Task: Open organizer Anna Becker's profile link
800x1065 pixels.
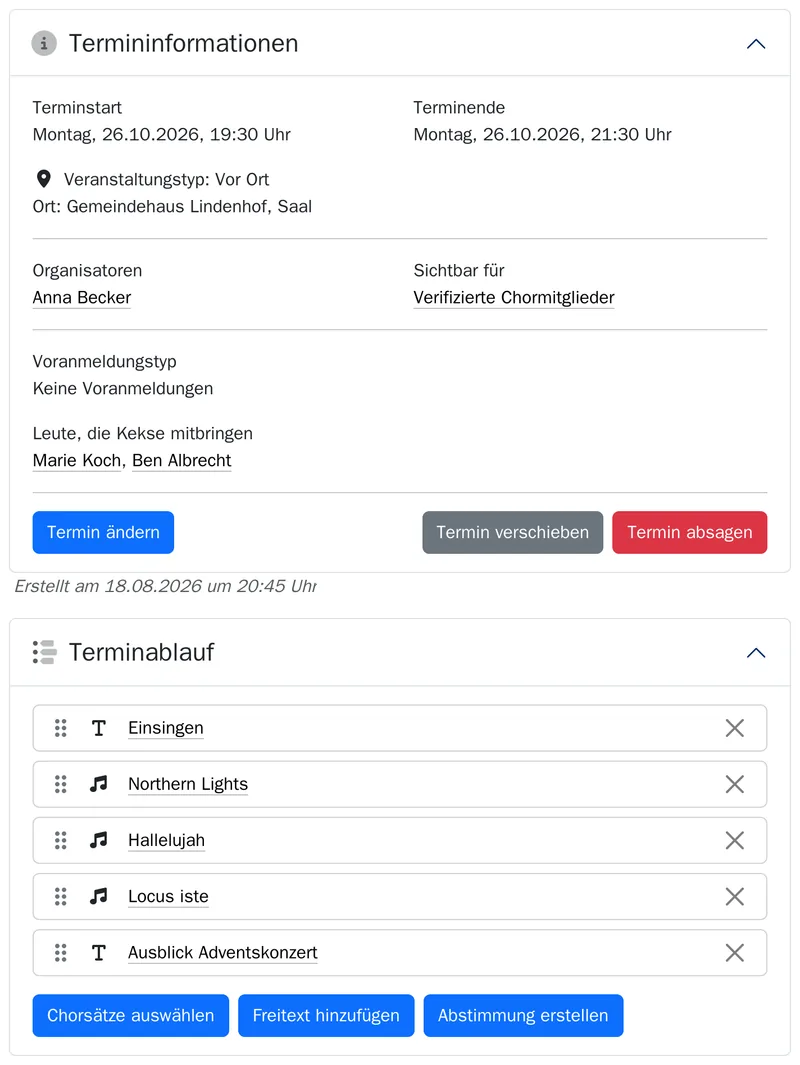Action: pyautogui.click(x=81, y=297)
